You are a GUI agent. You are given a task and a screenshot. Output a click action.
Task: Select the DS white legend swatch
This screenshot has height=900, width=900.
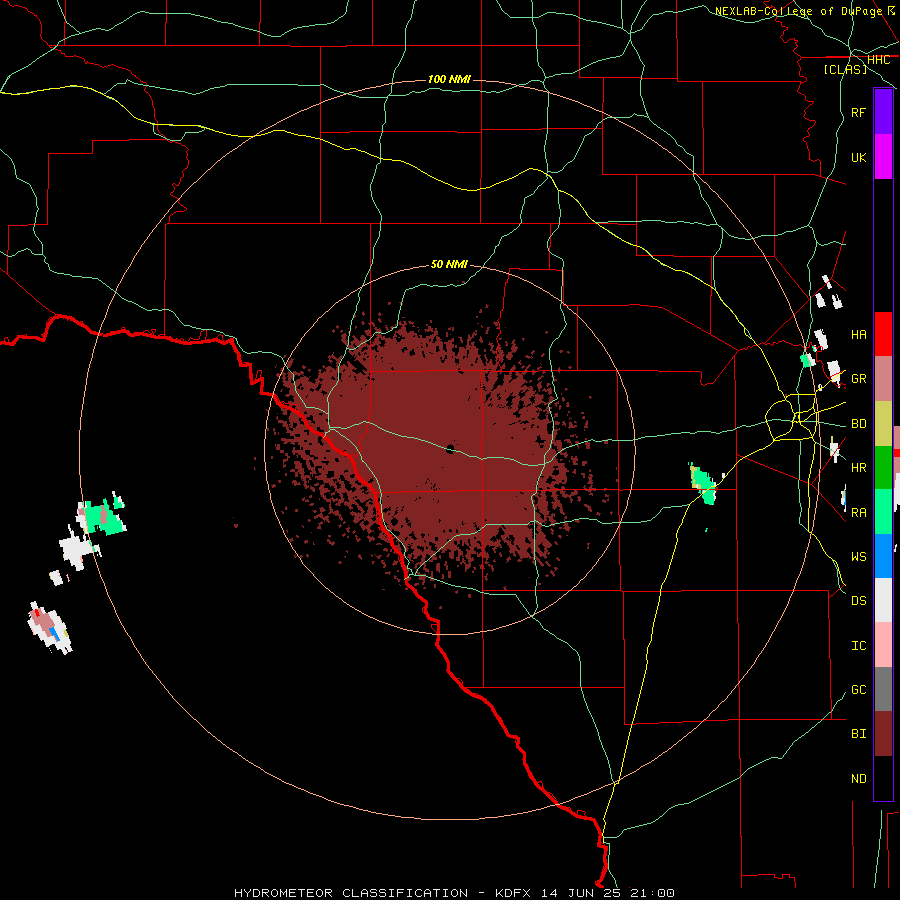click(x=883, y=600)
